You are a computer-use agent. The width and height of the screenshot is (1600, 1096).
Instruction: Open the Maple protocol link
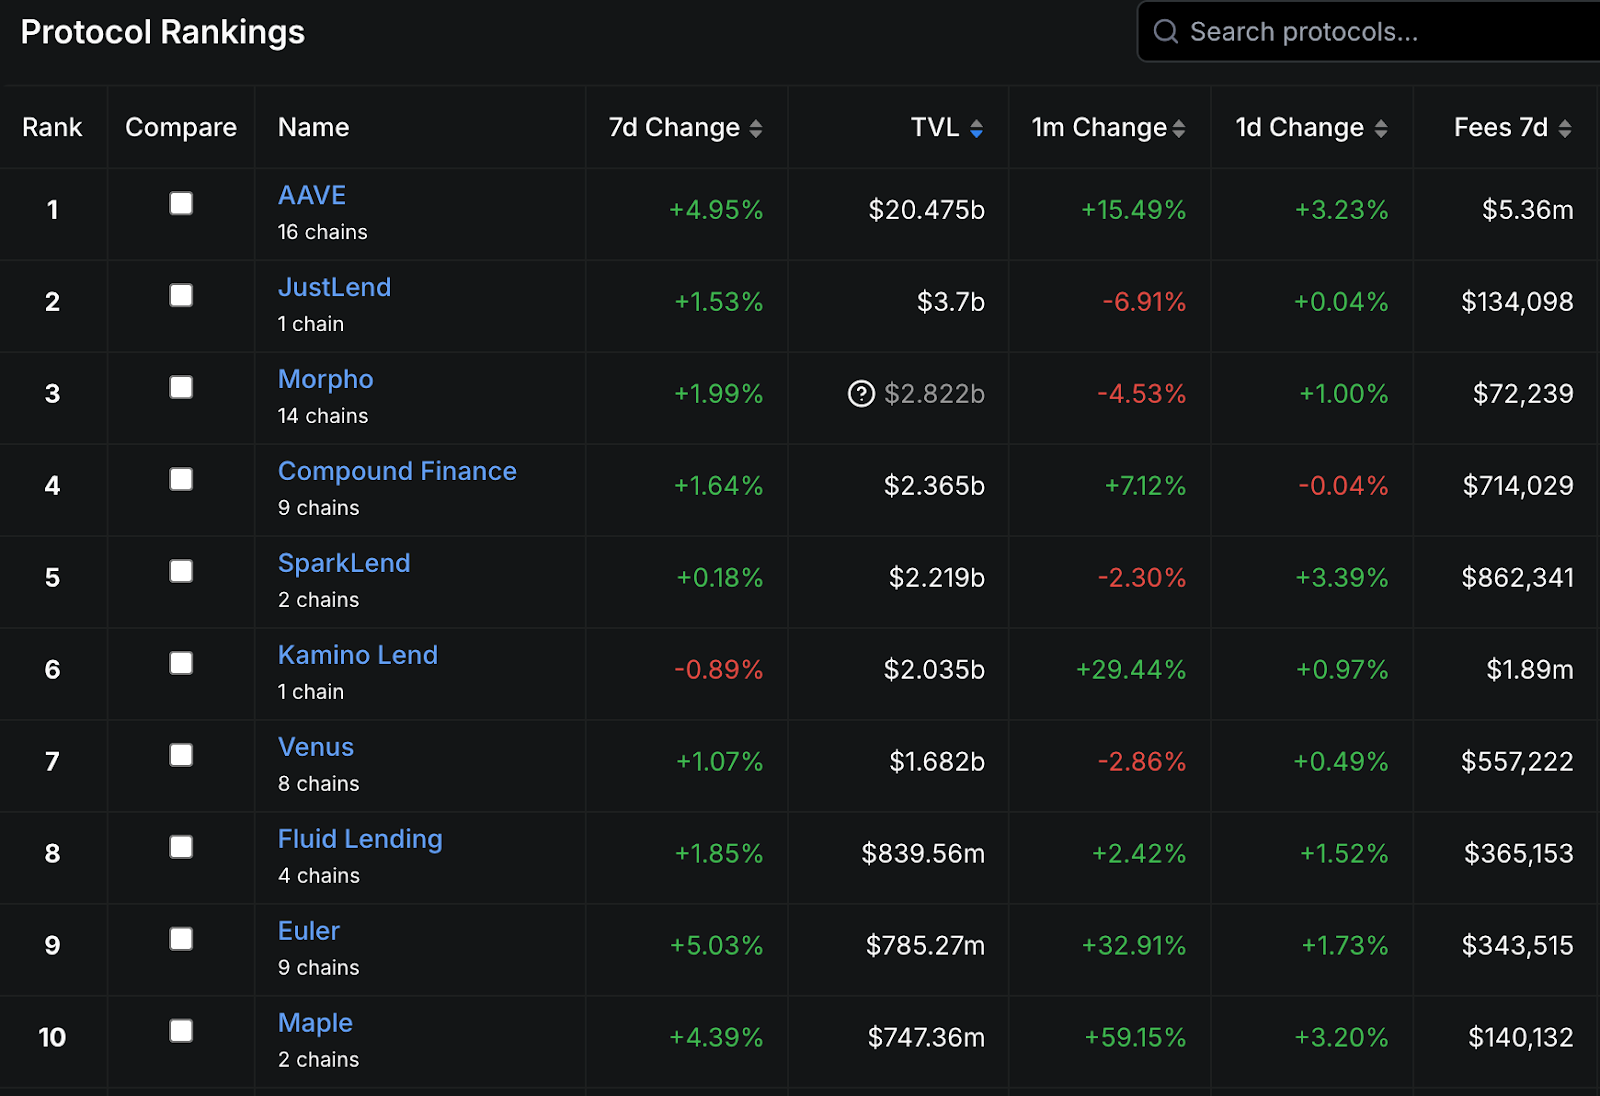[x=315, y=1023]
